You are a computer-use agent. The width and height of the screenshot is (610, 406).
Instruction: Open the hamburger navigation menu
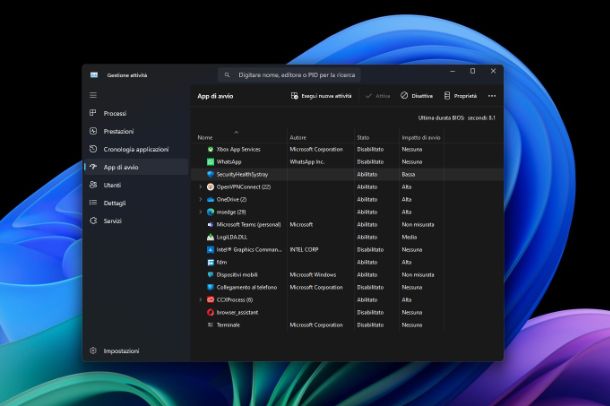click(93, 95)
